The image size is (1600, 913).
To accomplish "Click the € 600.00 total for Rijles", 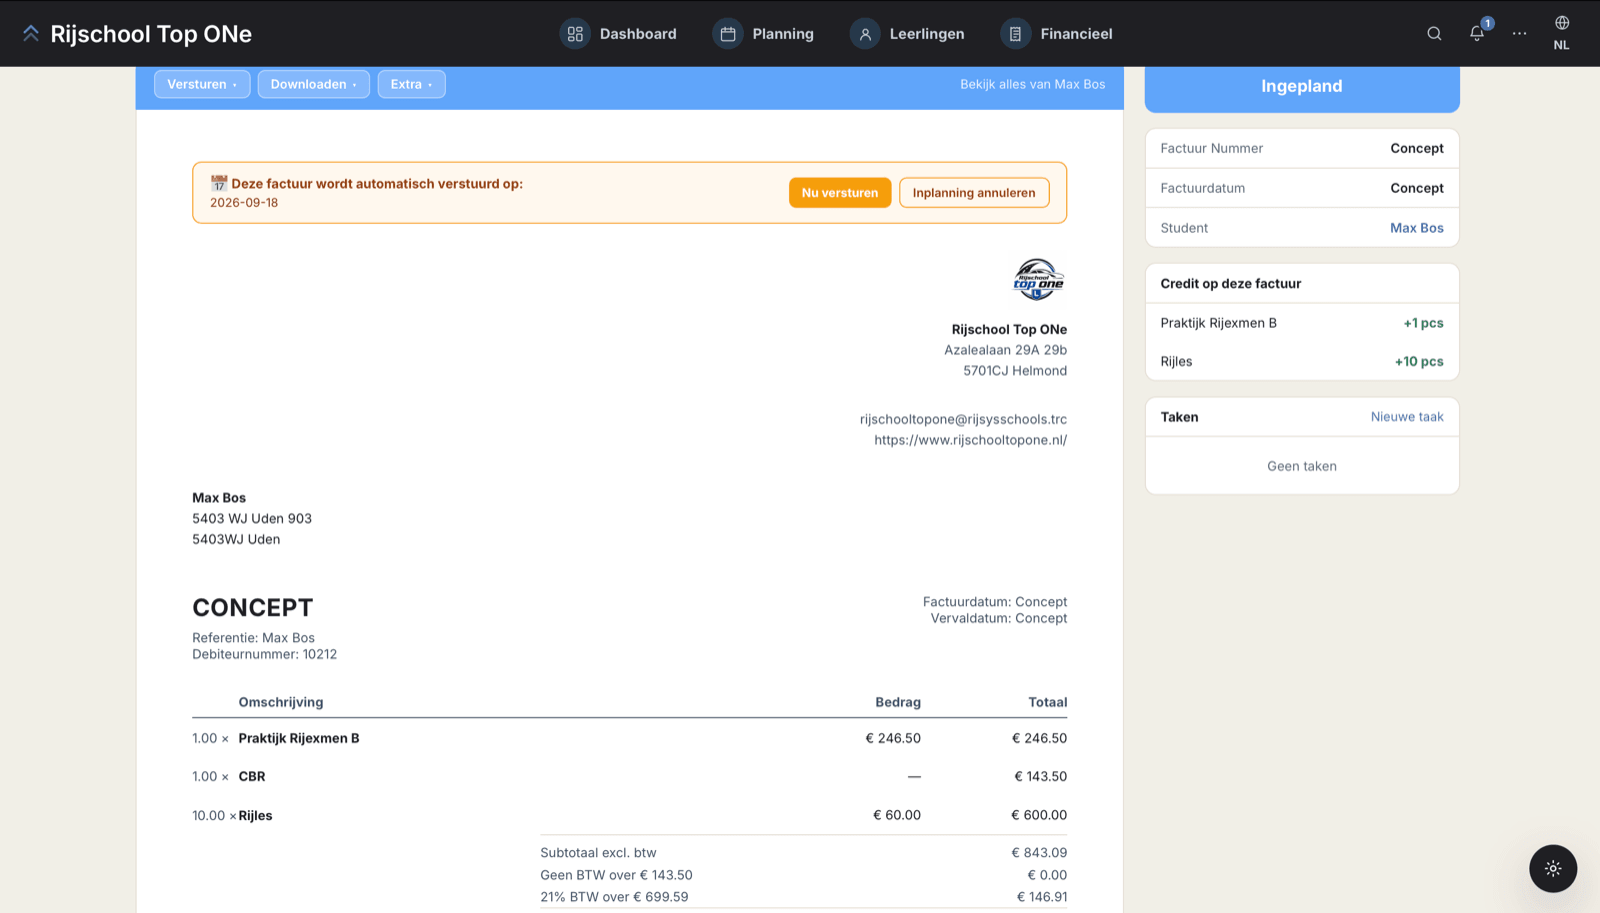I will pyautogui.click(x=1039, y=815).
